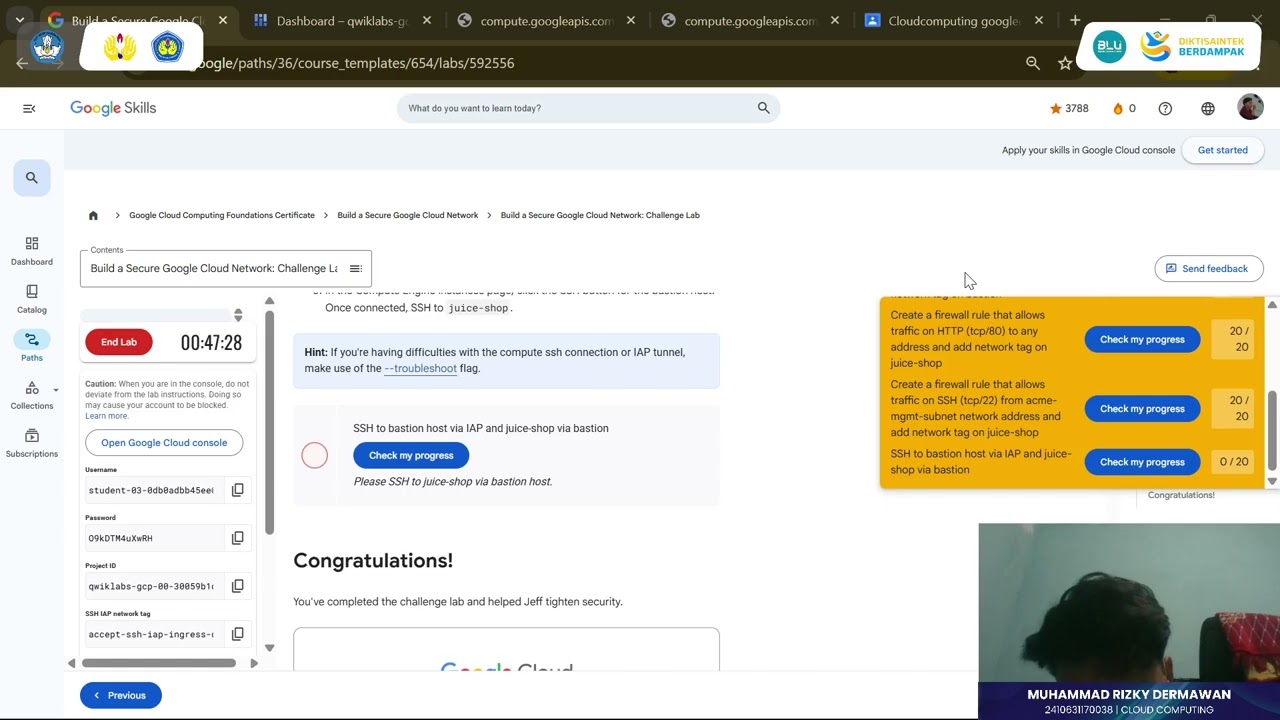Click Open Google Cloud console button
The image size is (1280, 720).
(164, 443)
